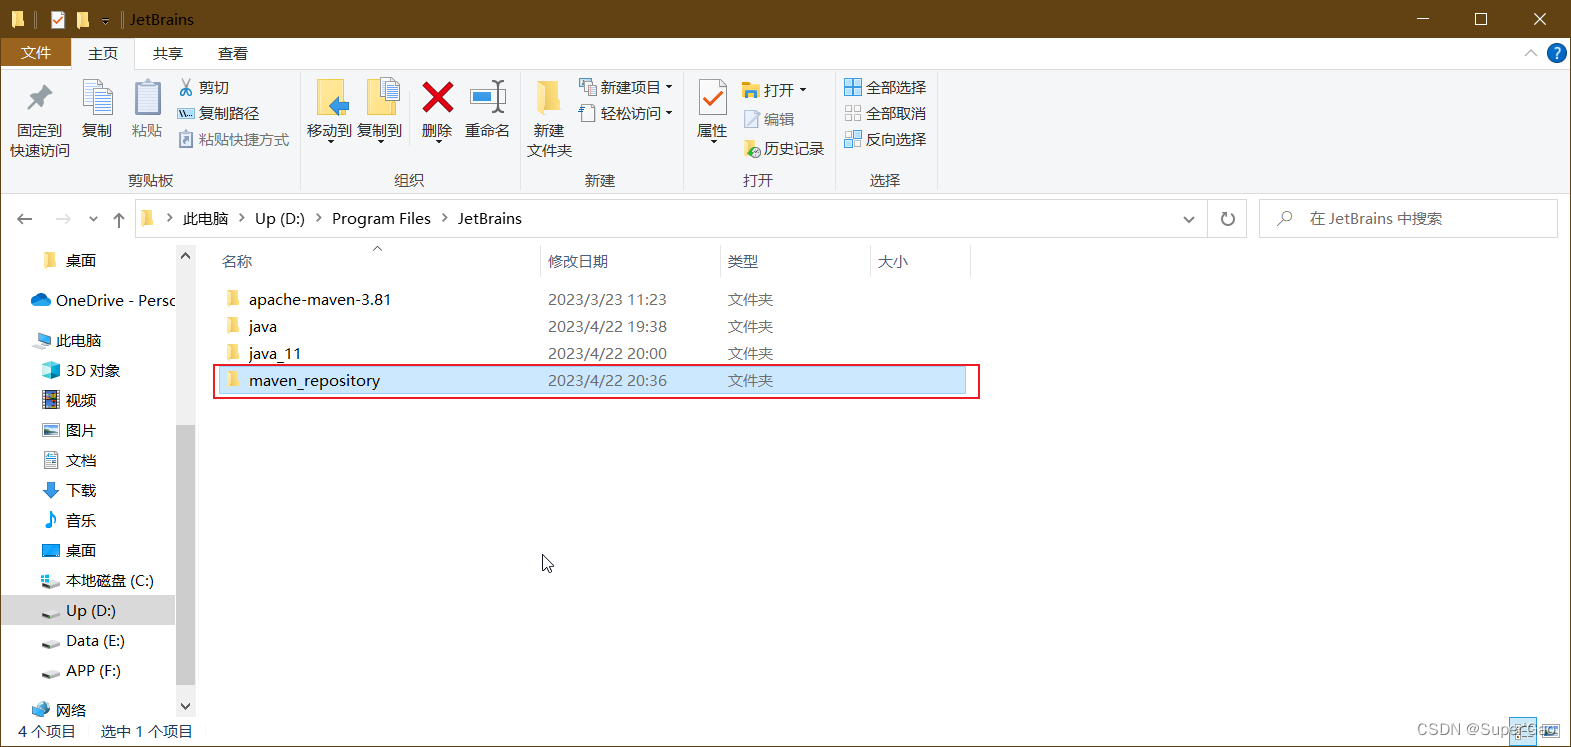Open the Copy to menu
Image resolution: width=1571 pixels, height=747 pixels.
[x=380, y=111]
